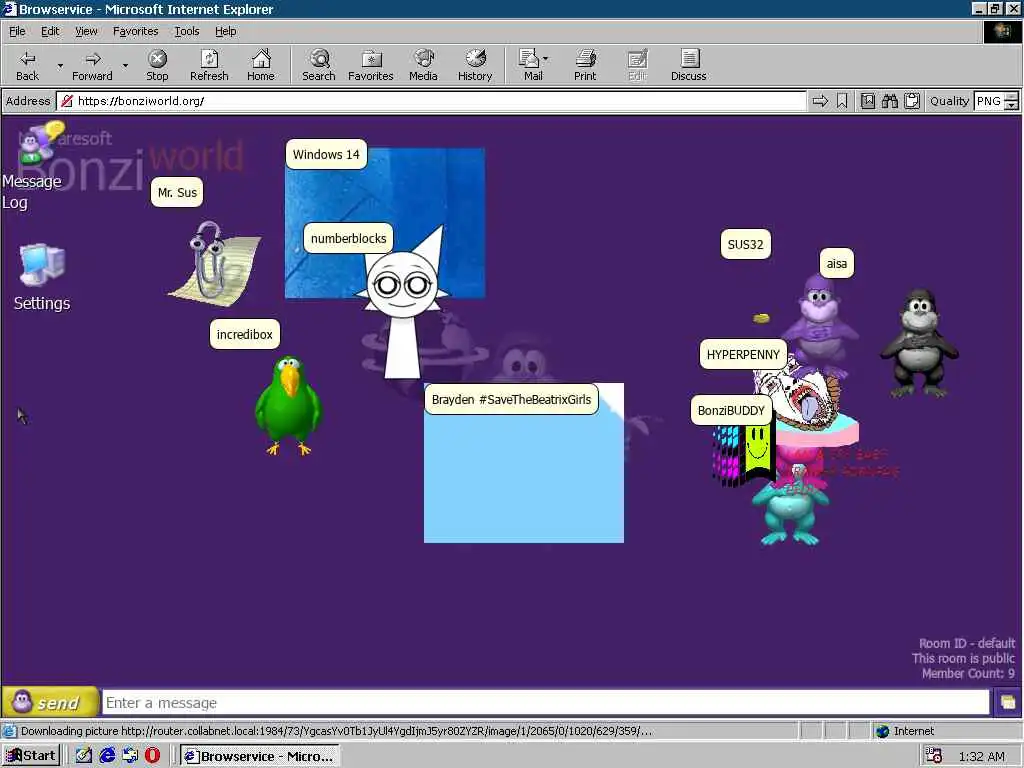Click the binoculars find icon
The image size is (1024, 768).
click(x=889, y=101)
